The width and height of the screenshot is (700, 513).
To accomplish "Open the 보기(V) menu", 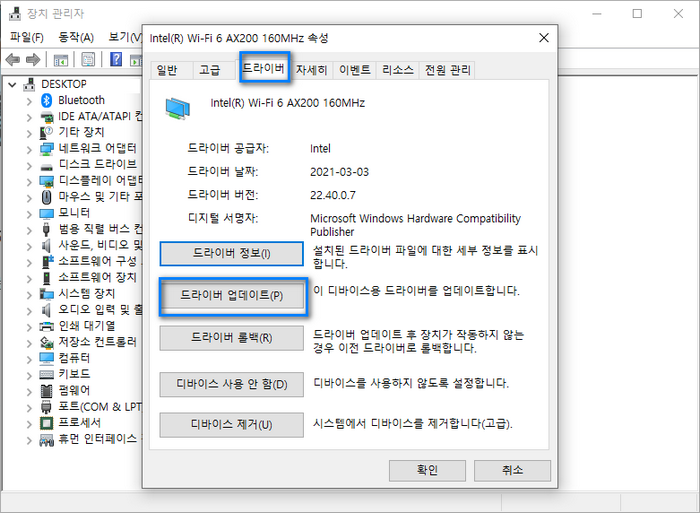I will pos(125,37).
